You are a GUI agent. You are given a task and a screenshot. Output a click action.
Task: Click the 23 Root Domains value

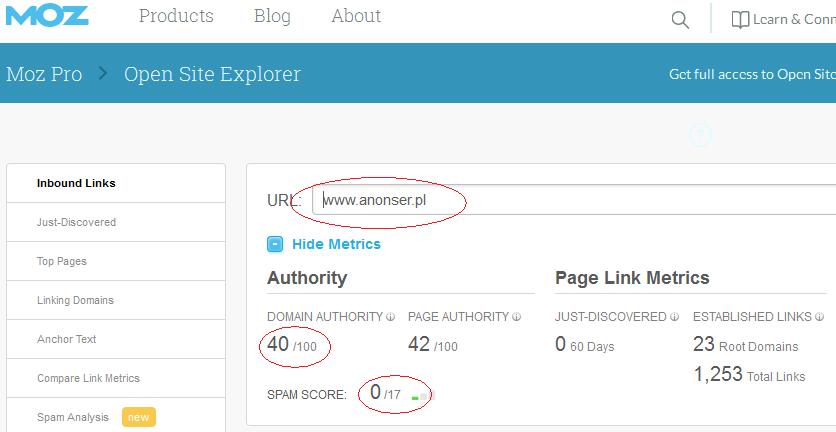point(745,345)
